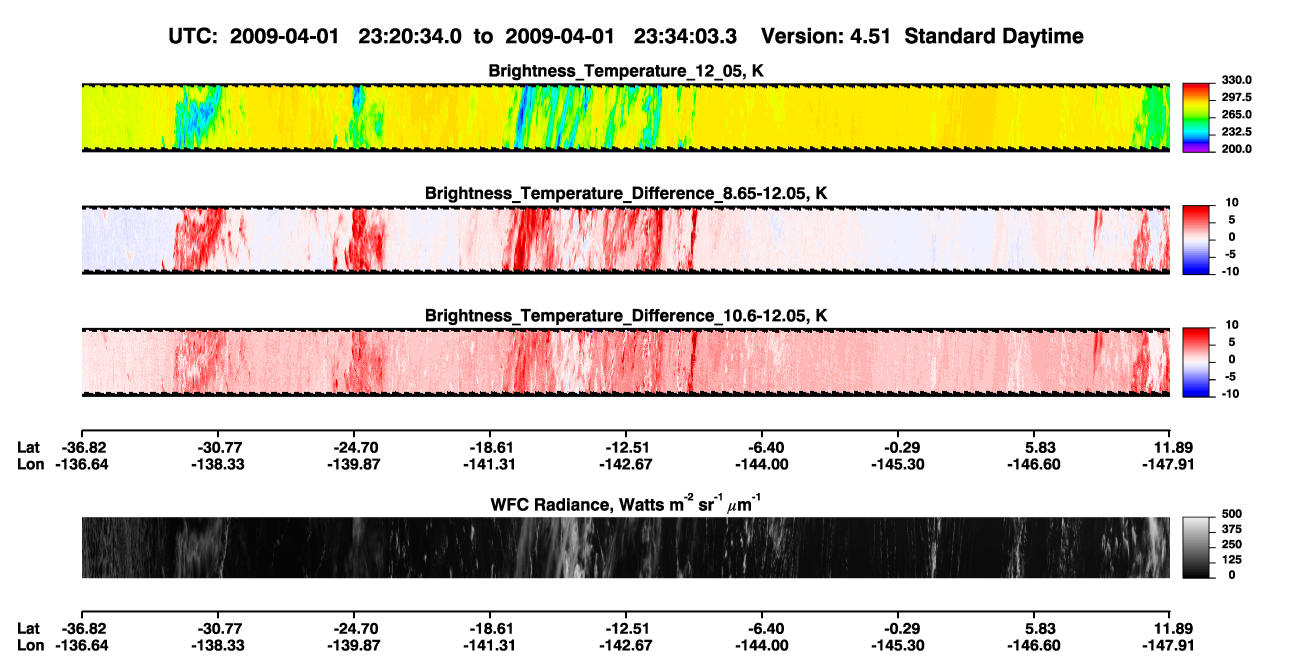Click the 'Lat' label on the bottom axis

tap(28, 628)
